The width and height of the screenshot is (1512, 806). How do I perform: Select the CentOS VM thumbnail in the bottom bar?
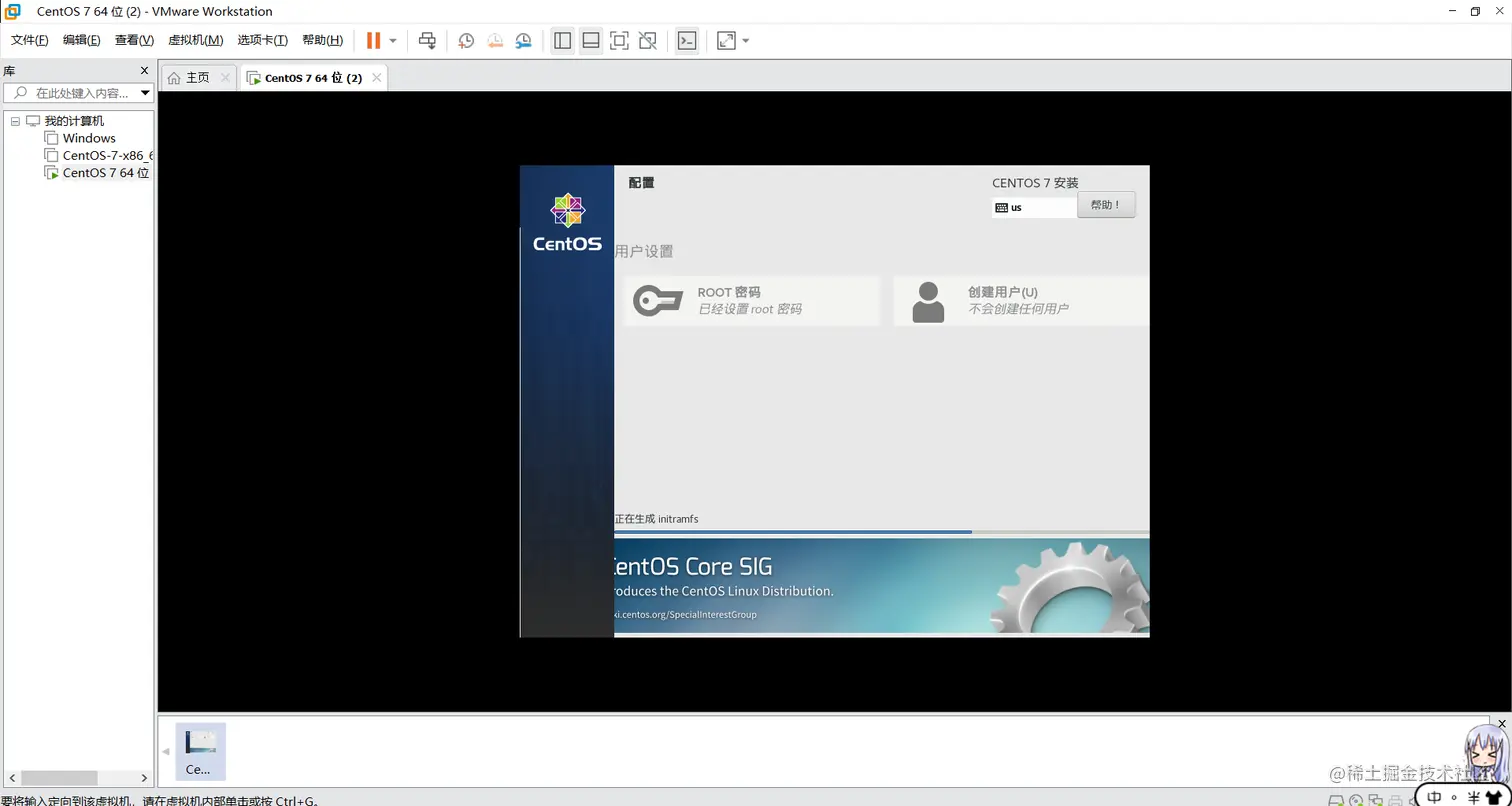pos(200,751)
